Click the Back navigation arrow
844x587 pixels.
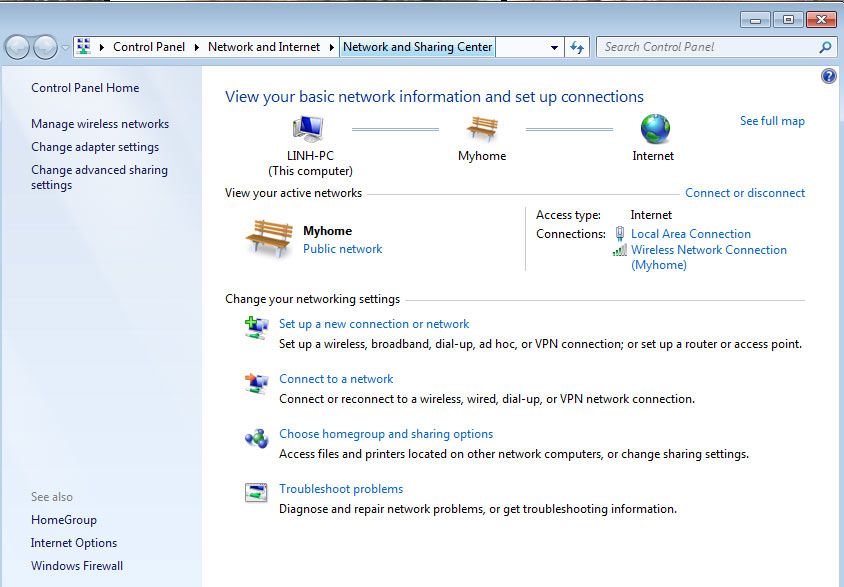point(17,47)
